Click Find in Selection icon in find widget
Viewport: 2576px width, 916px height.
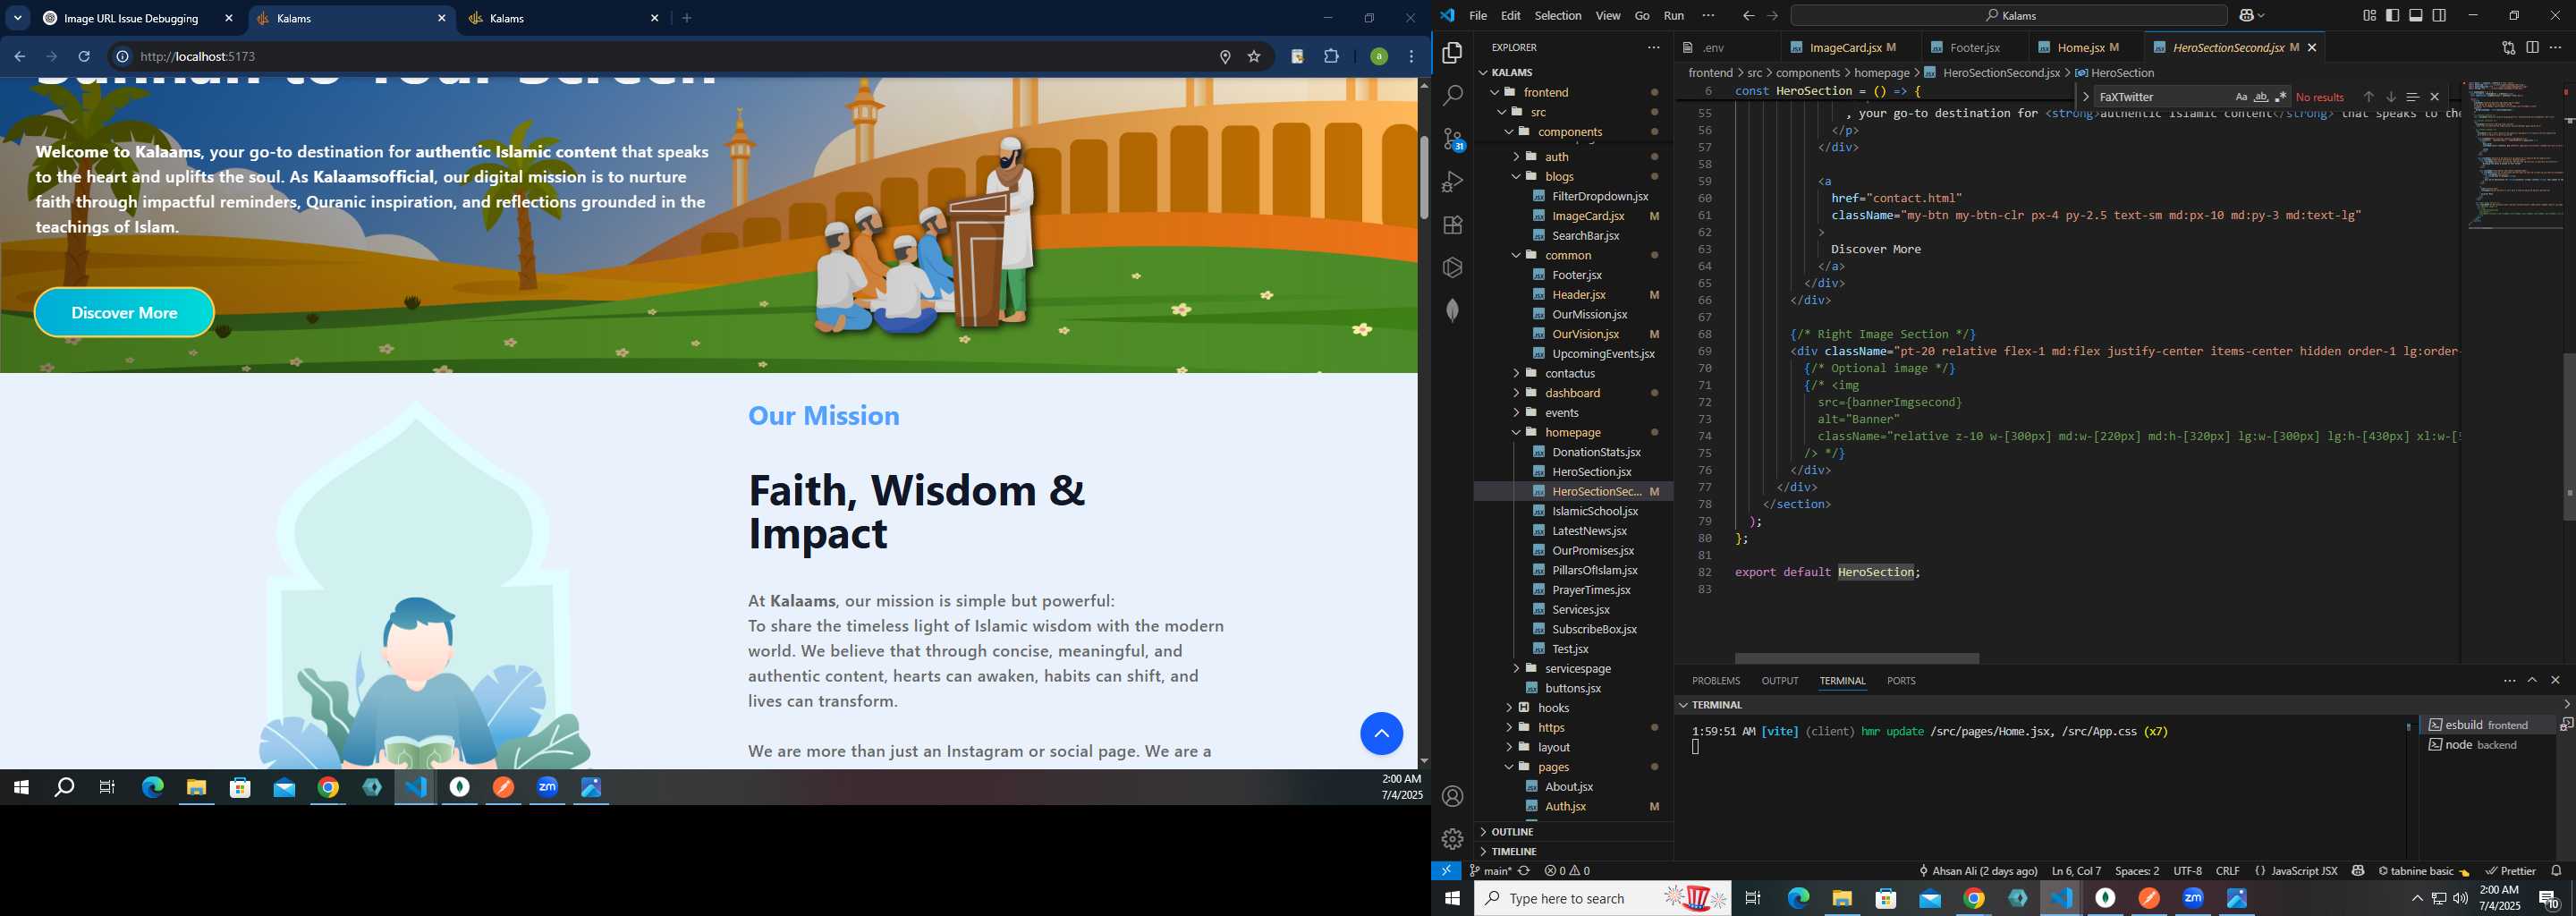tap(2412, 97)
